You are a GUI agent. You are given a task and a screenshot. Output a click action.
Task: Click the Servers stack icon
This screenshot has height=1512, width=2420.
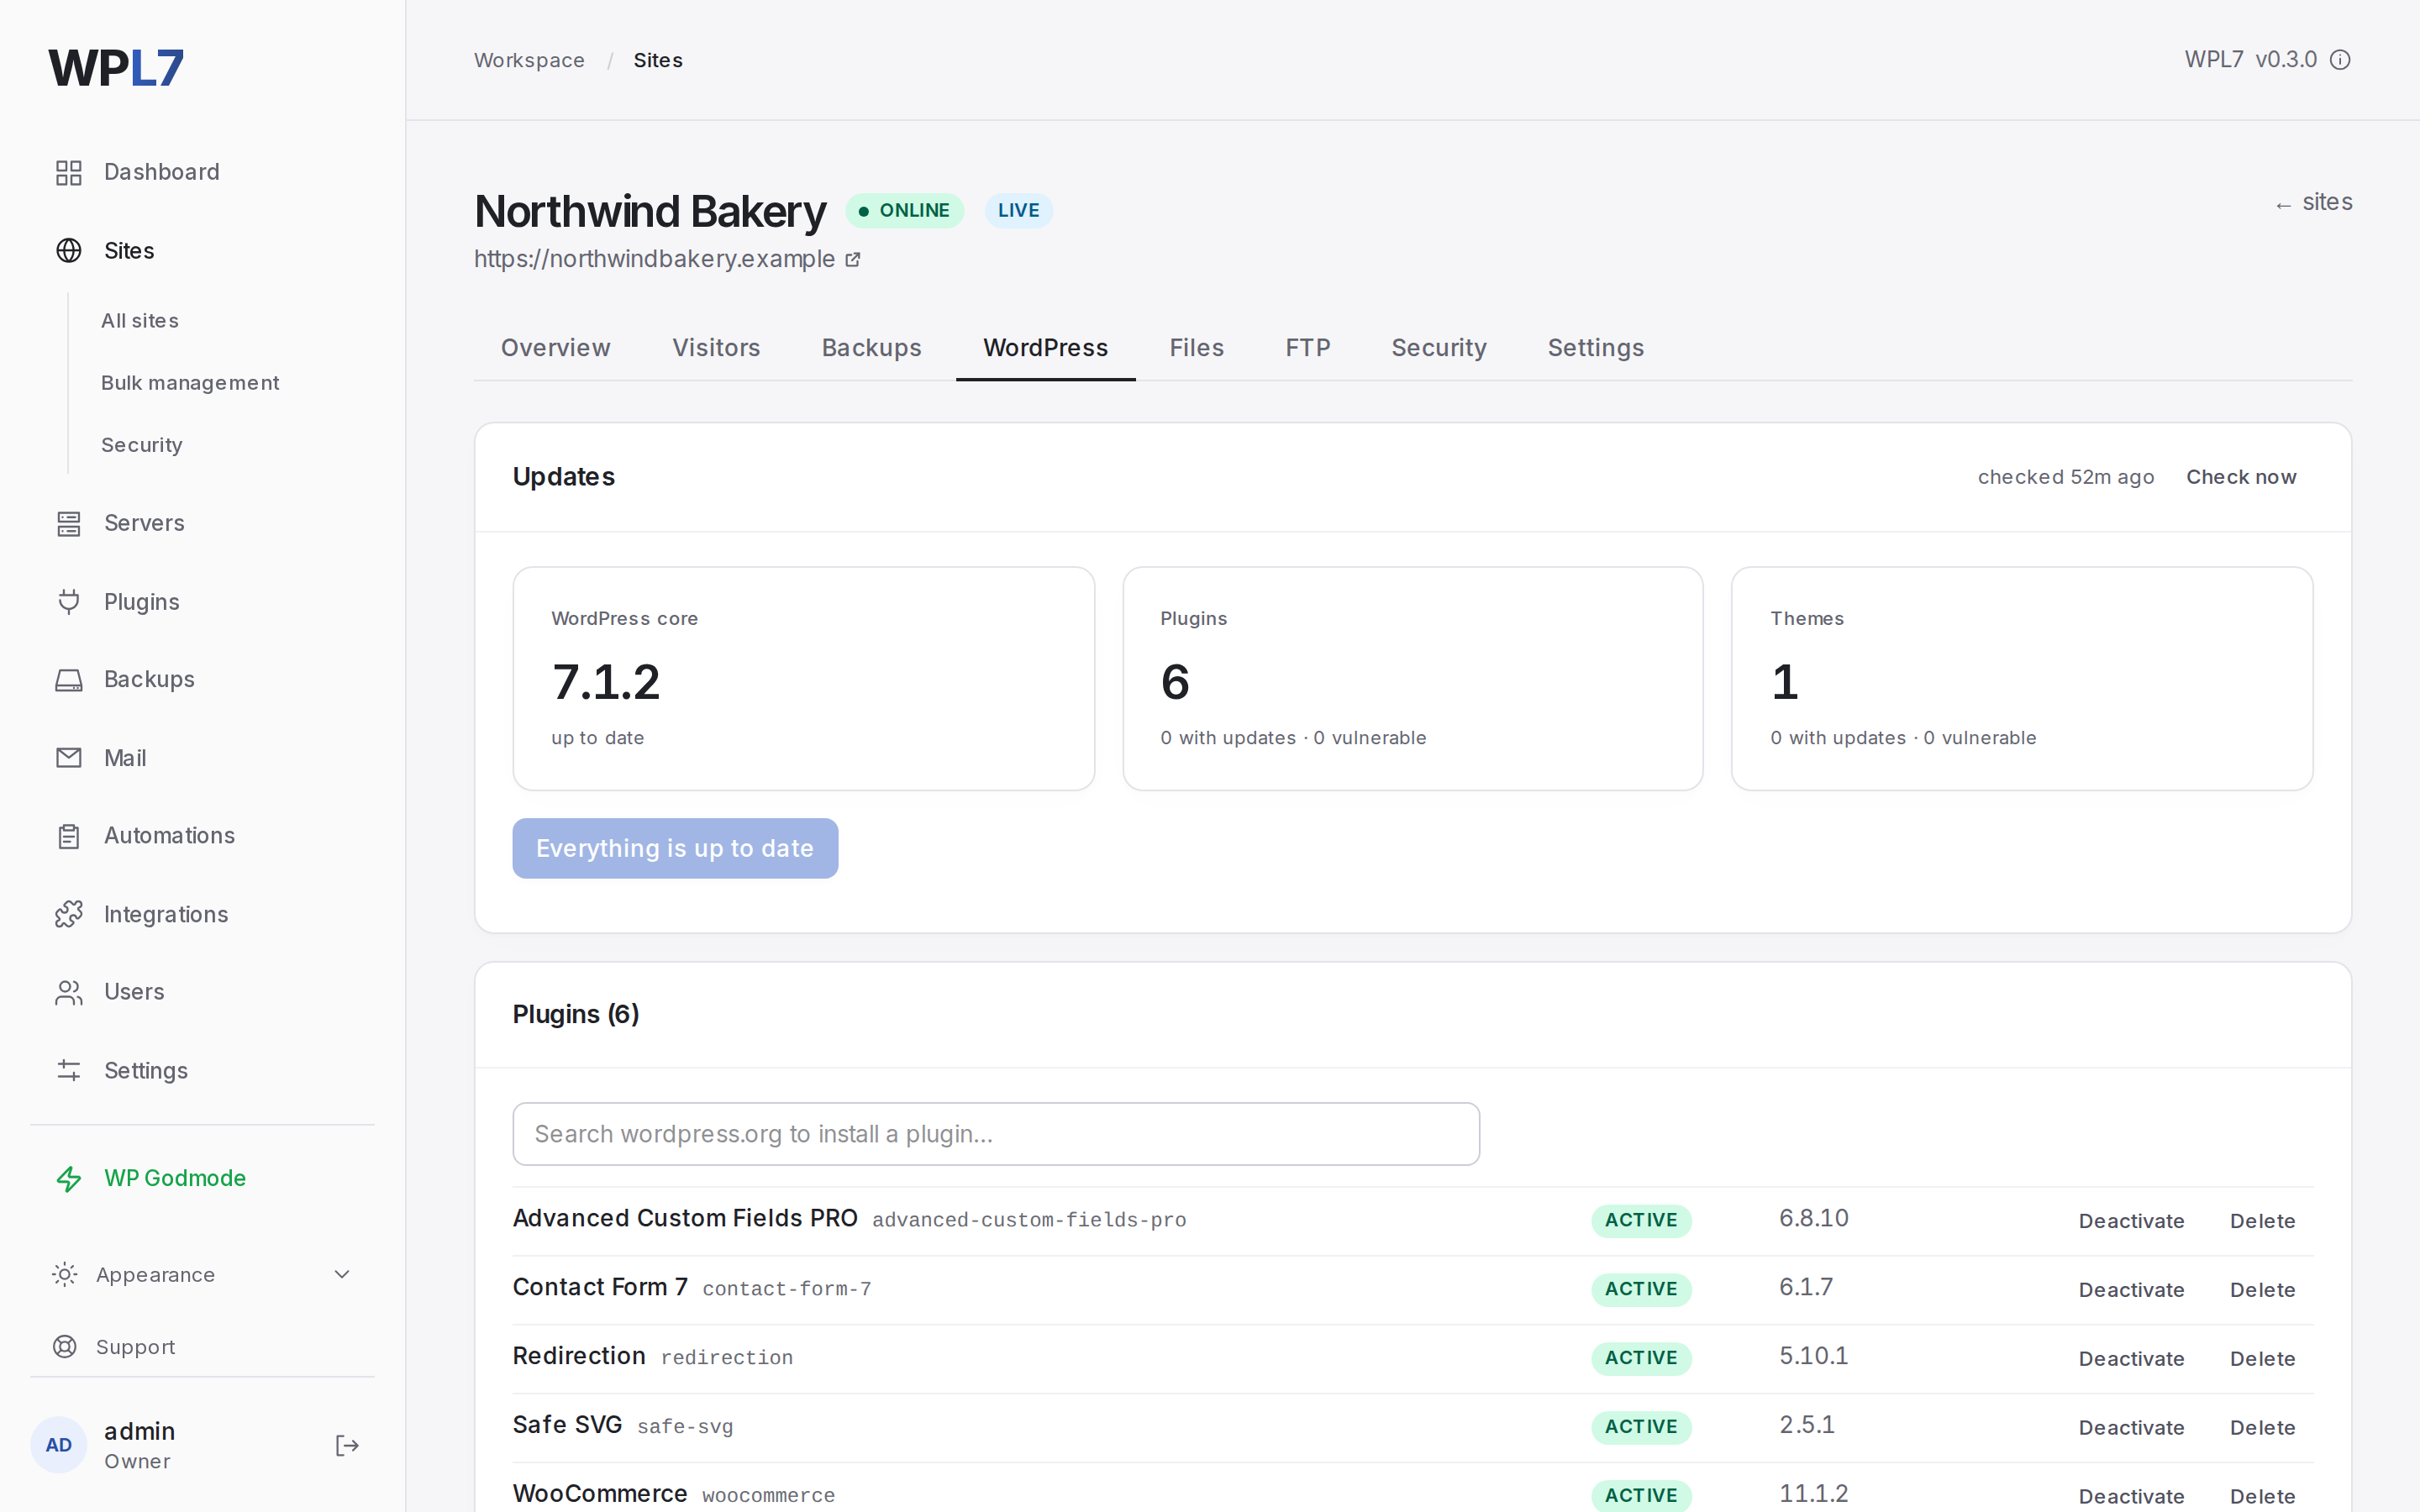pyautogui.click(x=68, y=523)
